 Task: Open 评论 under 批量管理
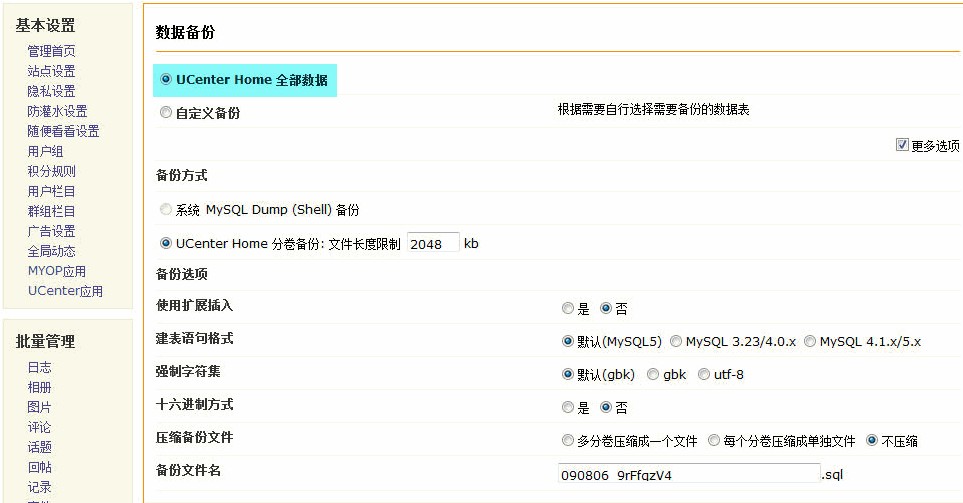(x=39, y=427)
